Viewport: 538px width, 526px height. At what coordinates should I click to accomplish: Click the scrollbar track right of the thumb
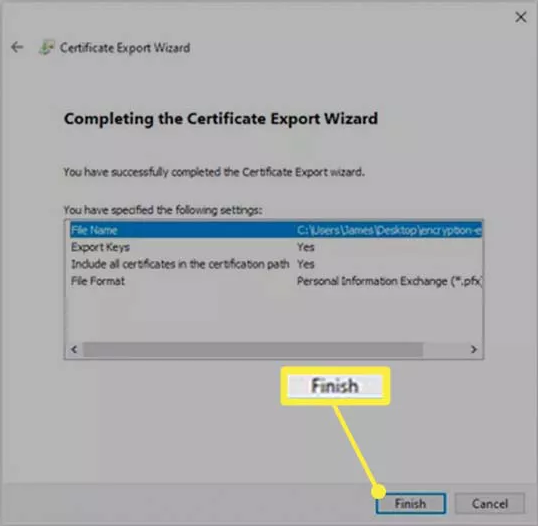pyautogui.click(x=444, y=349)
